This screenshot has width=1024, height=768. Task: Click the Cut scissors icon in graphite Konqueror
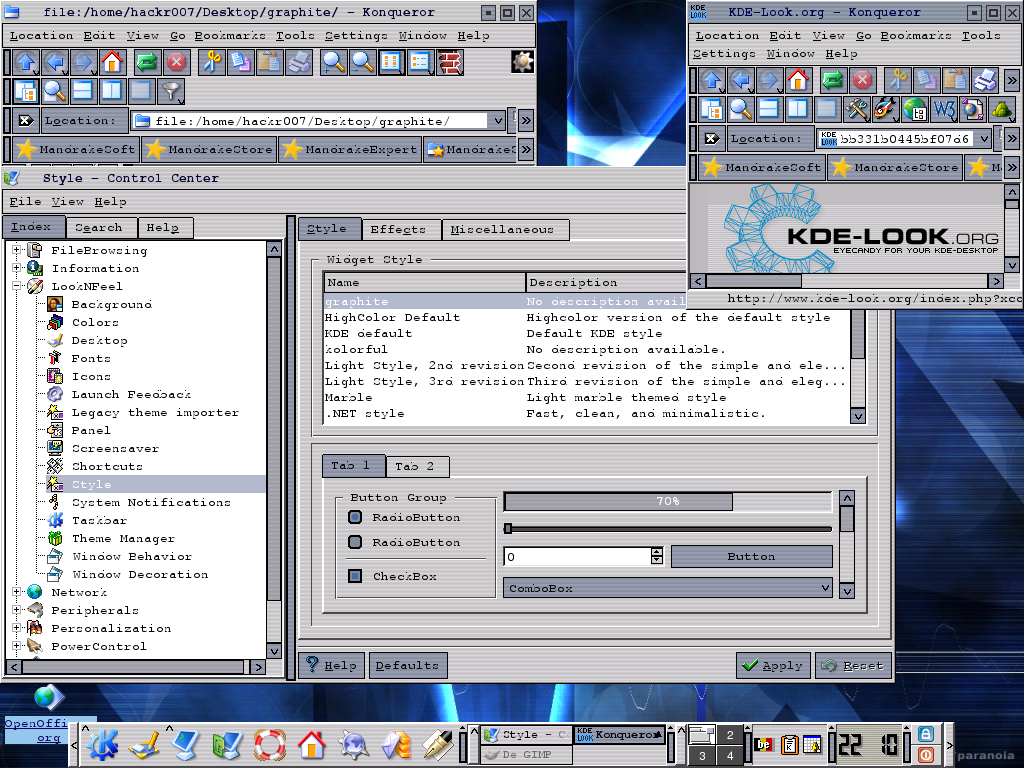tap(211, 63)
